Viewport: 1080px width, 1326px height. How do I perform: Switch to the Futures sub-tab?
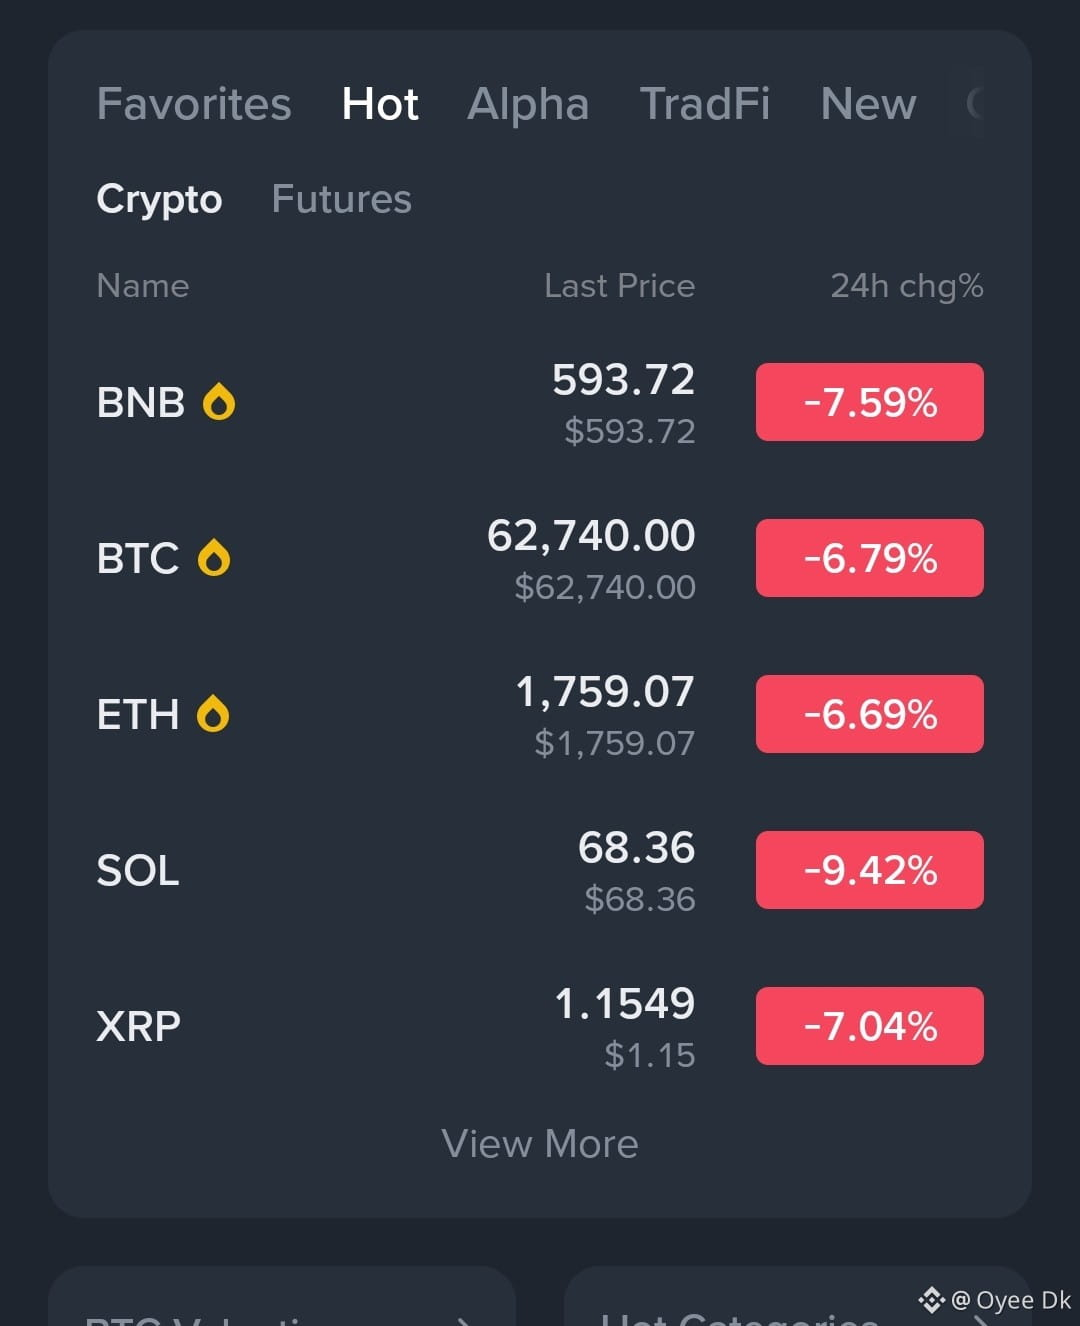click(x=342, y=199)
